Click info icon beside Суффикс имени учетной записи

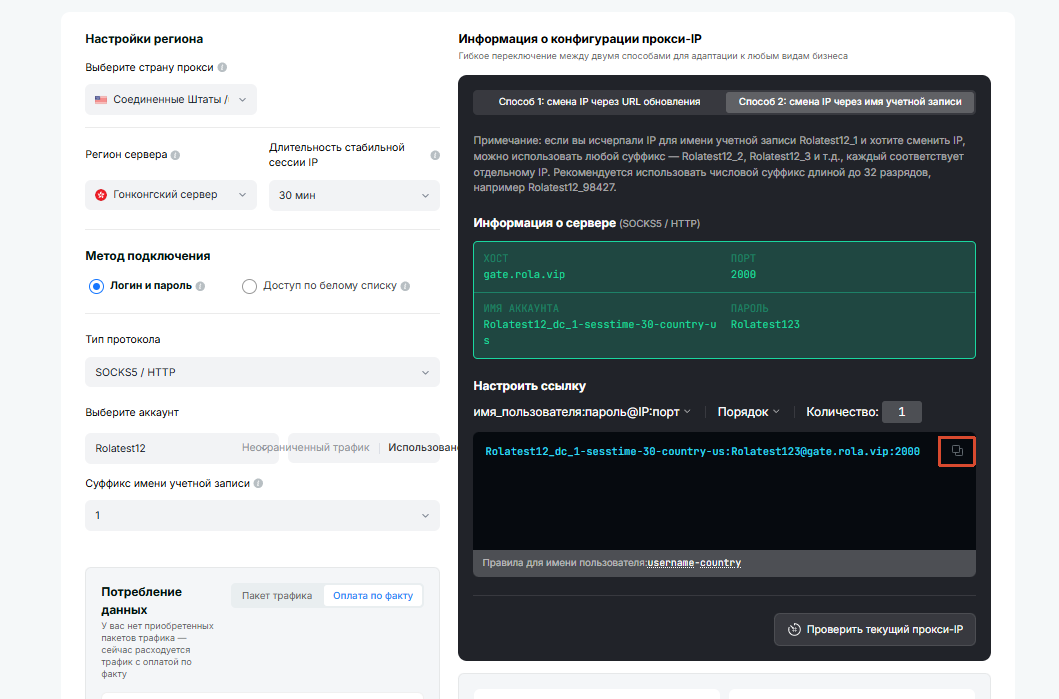(x=258, y=484)
